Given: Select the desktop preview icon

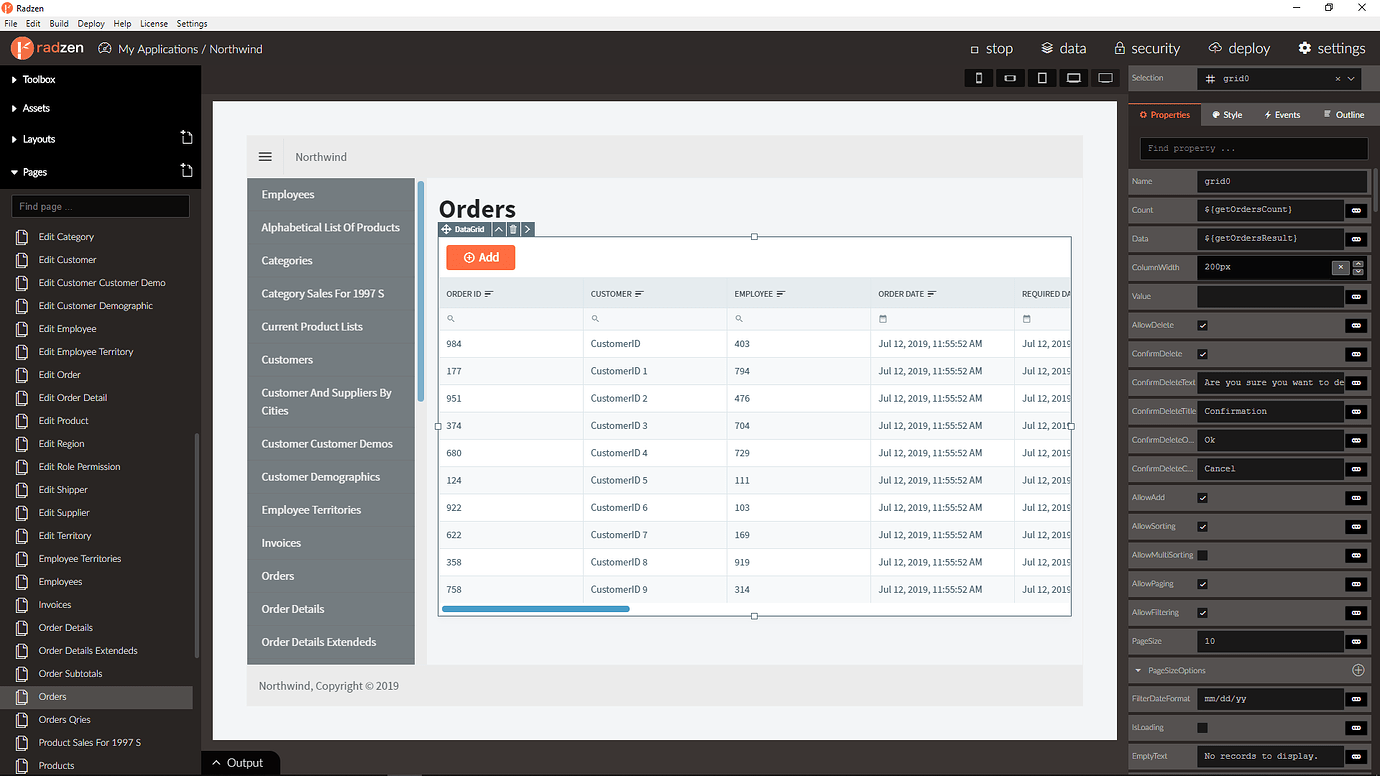Looking at the screenshot, I should (x=1105, y=77).
